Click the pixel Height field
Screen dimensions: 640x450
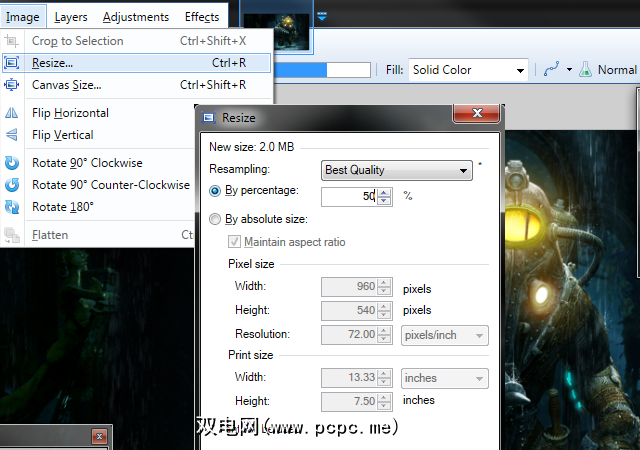pos(349,311)
